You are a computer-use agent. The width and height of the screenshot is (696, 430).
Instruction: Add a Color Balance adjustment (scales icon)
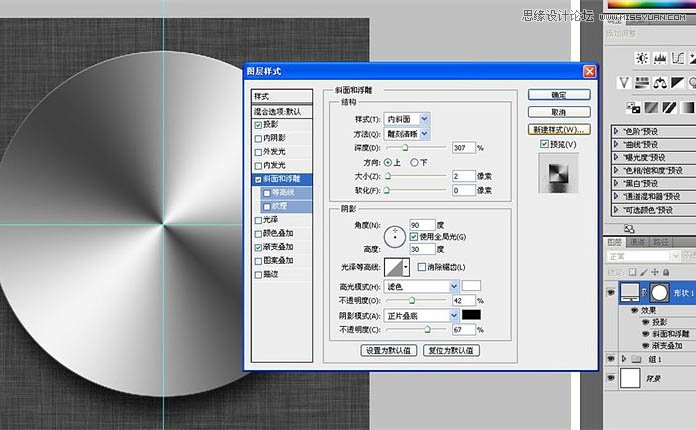click(x=660, y=83)
